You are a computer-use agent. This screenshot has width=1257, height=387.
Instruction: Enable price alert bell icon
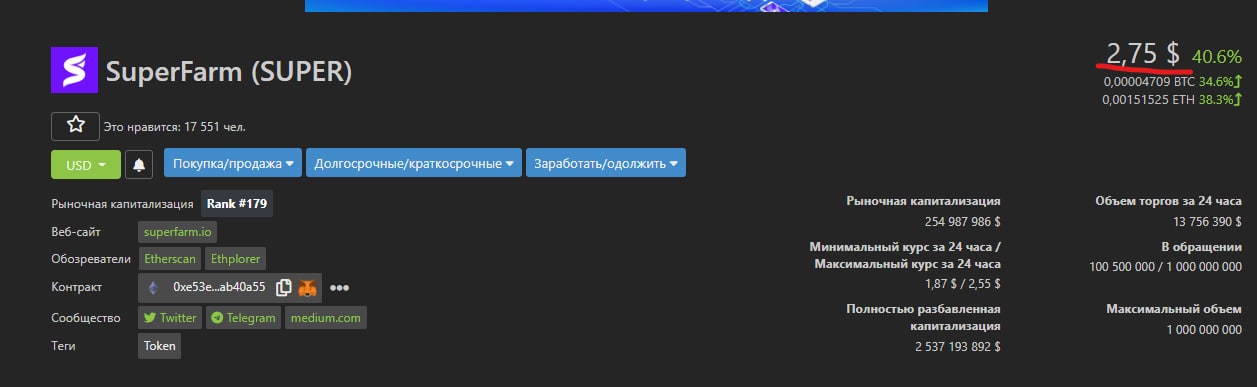(139, 164)
